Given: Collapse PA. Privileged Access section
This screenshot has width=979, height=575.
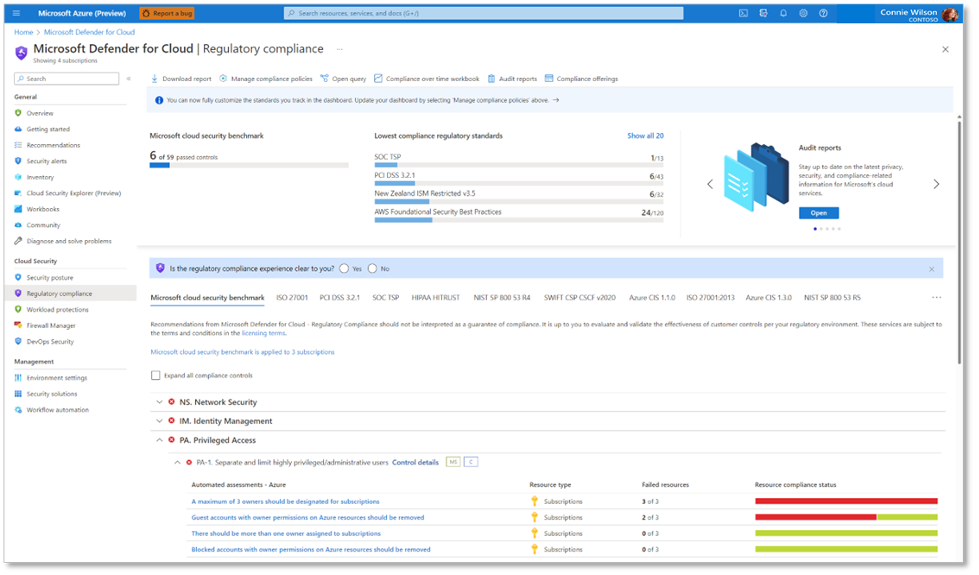Looking at the screenshot, I should click(159, 440).
